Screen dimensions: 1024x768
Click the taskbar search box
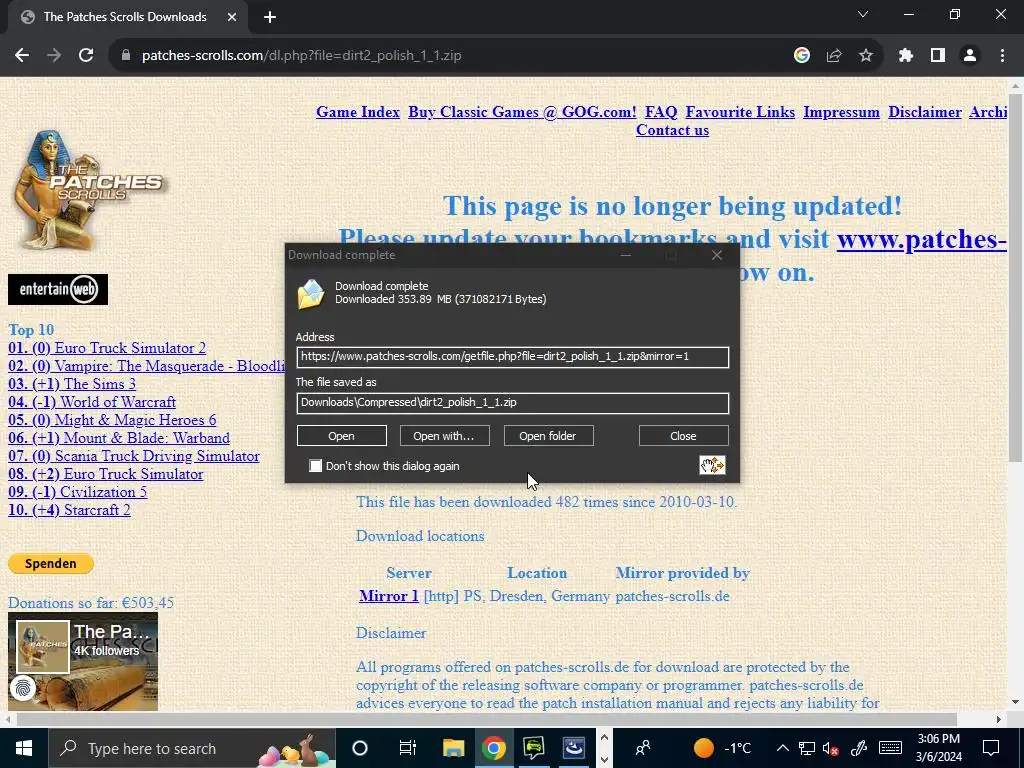pos(193,748)
